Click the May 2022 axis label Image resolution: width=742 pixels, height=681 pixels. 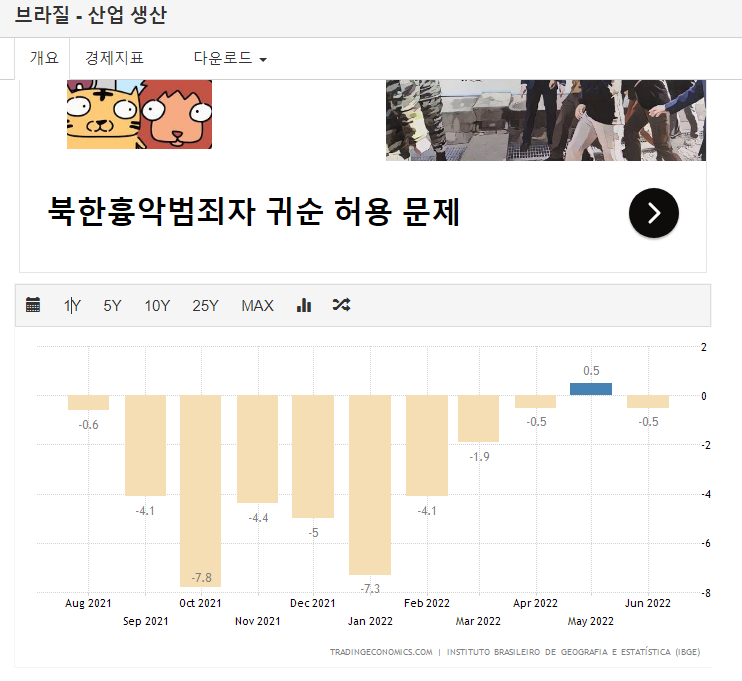[590, 621]
